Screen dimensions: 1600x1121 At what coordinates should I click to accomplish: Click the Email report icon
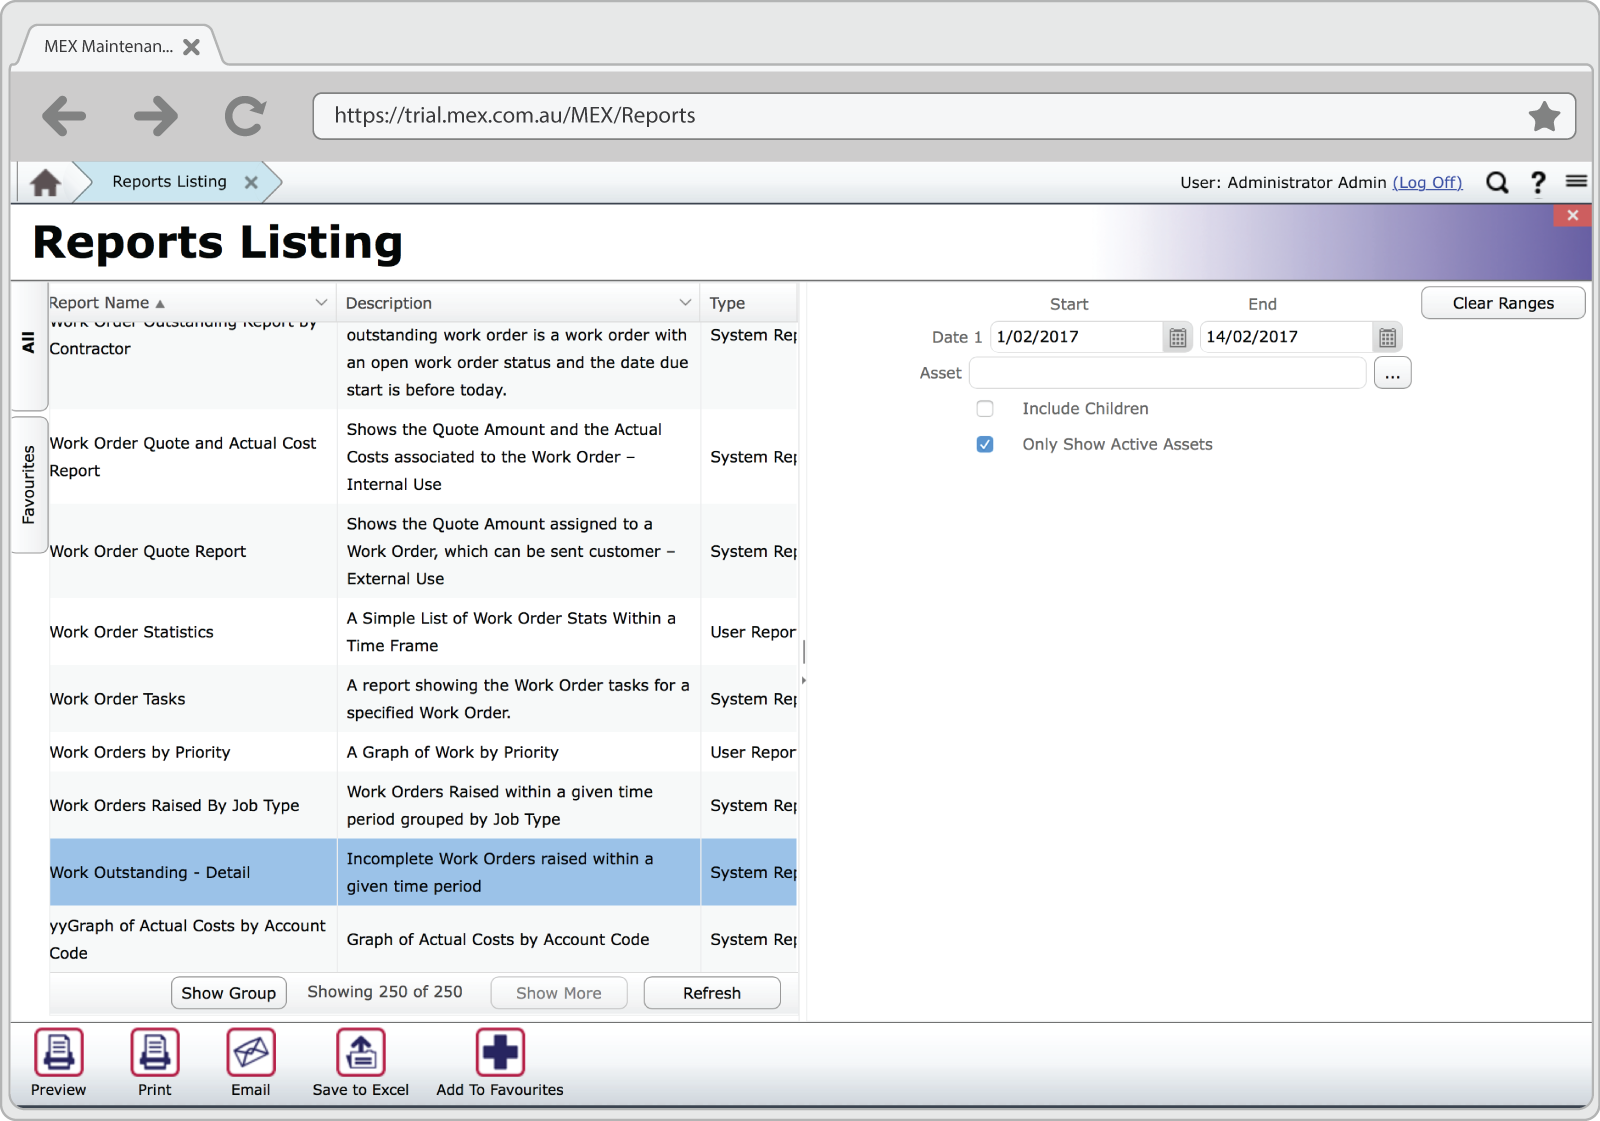251,1052
